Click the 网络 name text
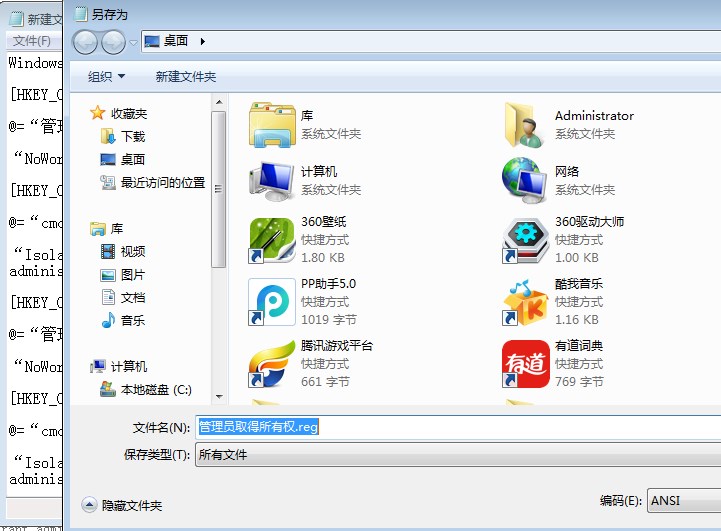This screenshot has width=721, height=531. coord(566,171)
